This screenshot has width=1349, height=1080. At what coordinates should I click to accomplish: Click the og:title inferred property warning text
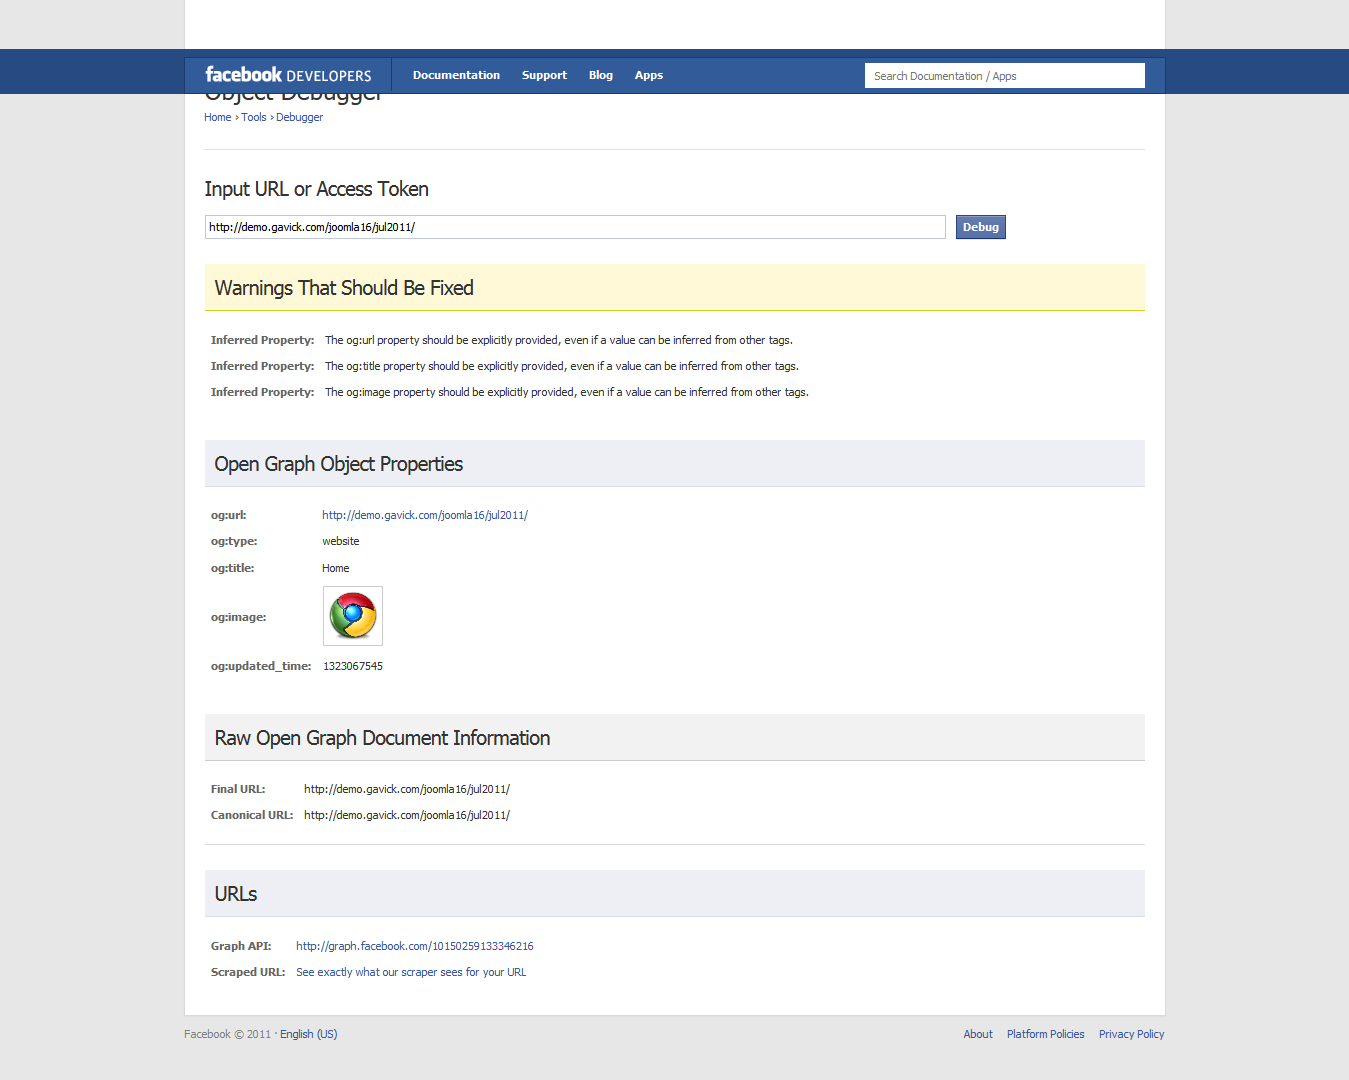562,366
